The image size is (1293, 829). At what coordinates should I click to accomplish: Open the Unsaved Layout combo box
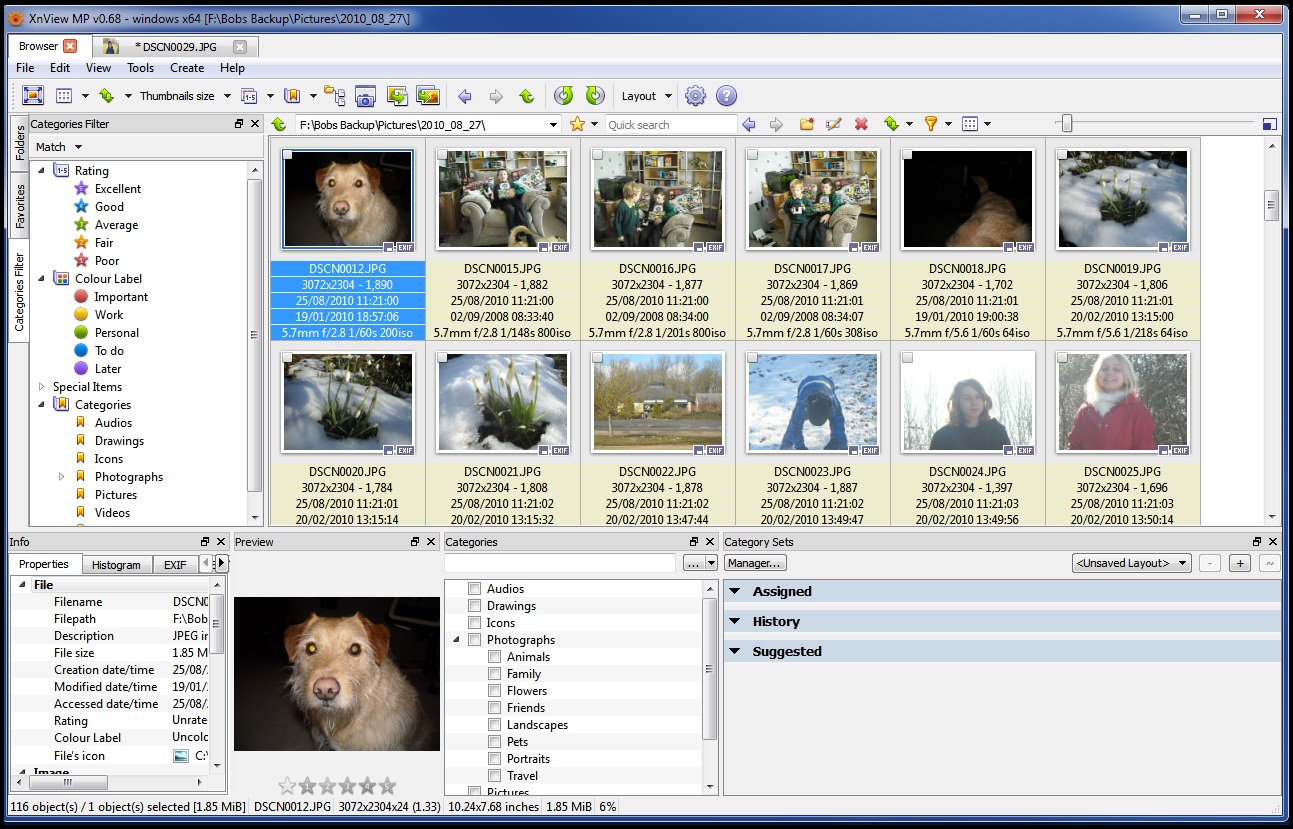[1131, 563]
